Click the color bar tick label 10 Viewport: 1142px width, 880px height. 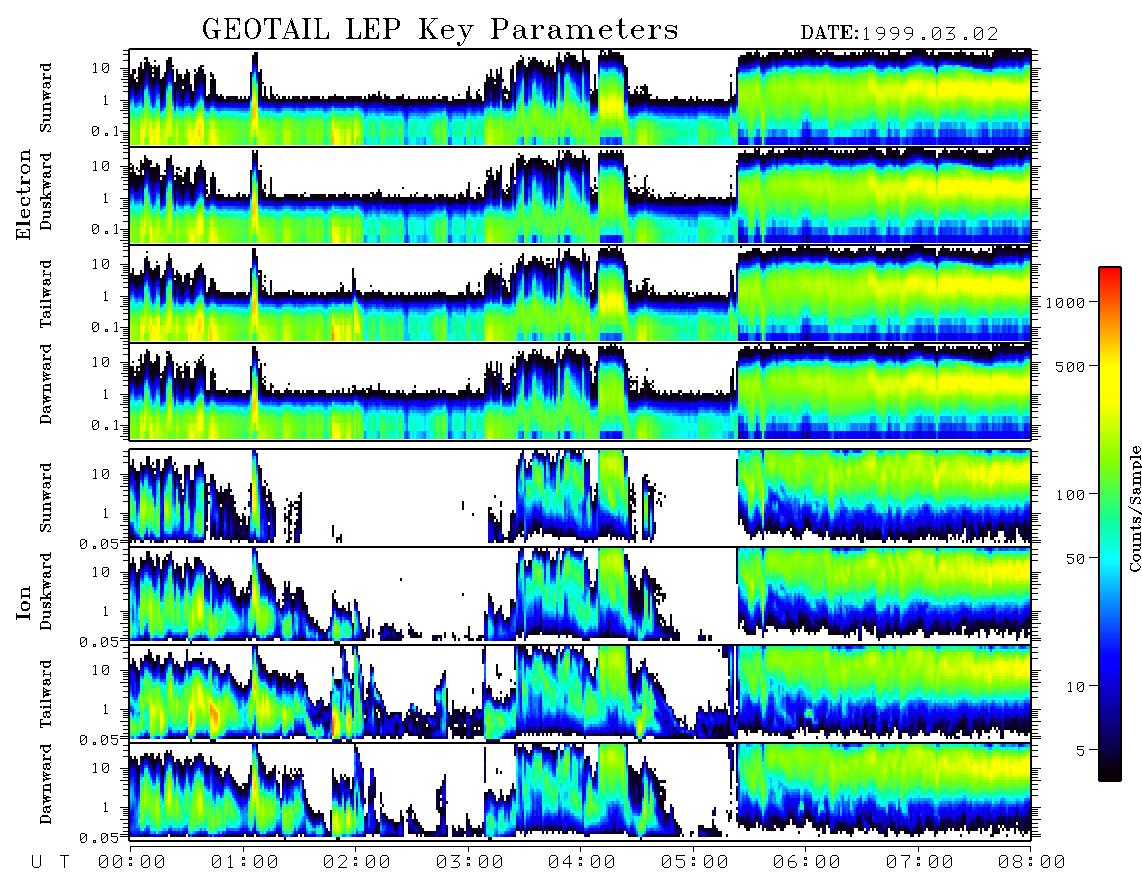pos(1075,687)
